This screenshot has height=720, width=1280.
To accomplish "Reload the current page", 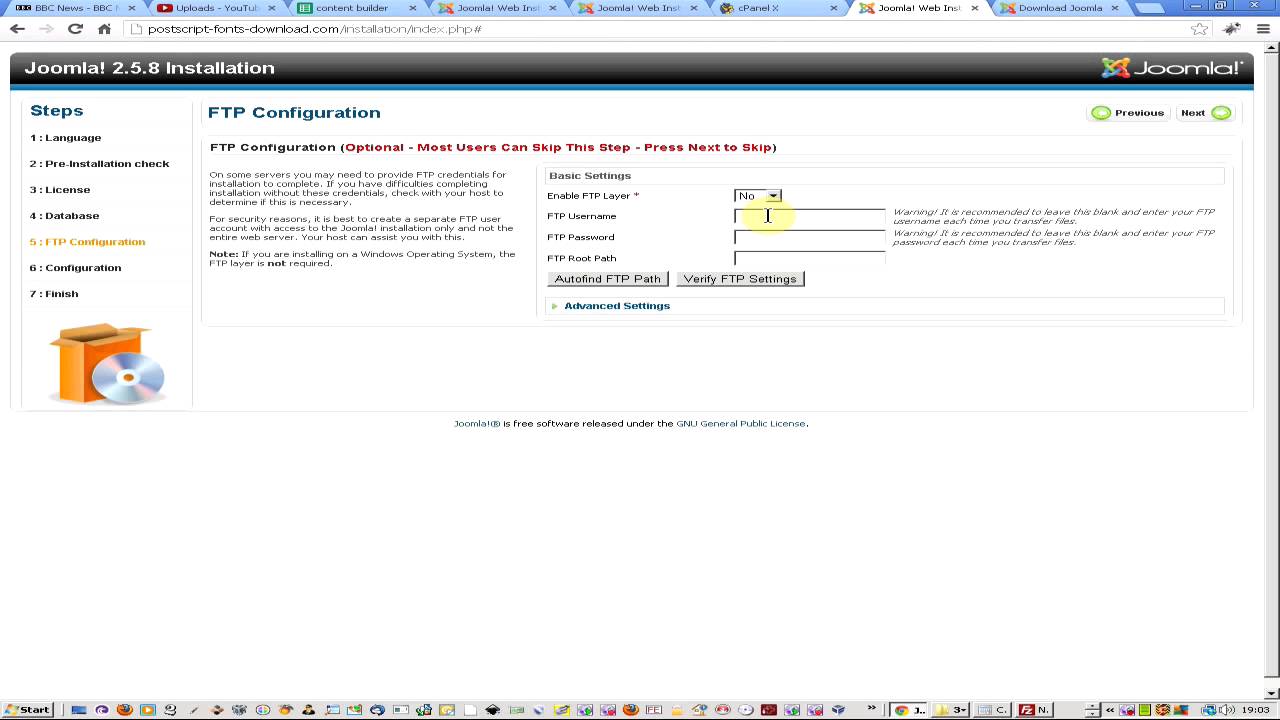I will click(x=75, y=29).
